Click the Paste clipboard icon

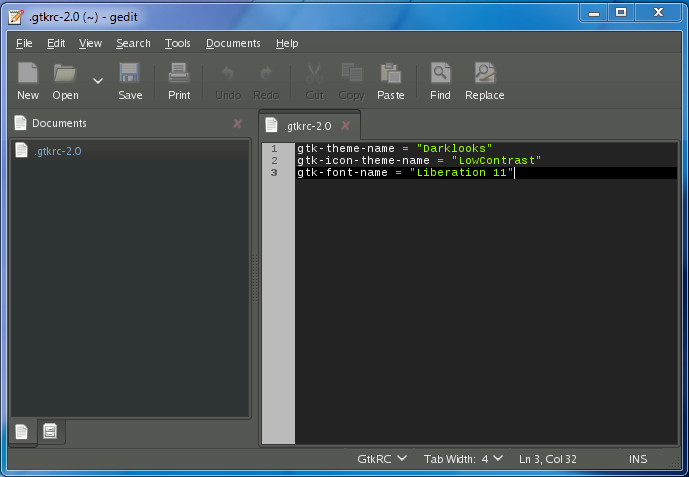[x=390, y=74]
